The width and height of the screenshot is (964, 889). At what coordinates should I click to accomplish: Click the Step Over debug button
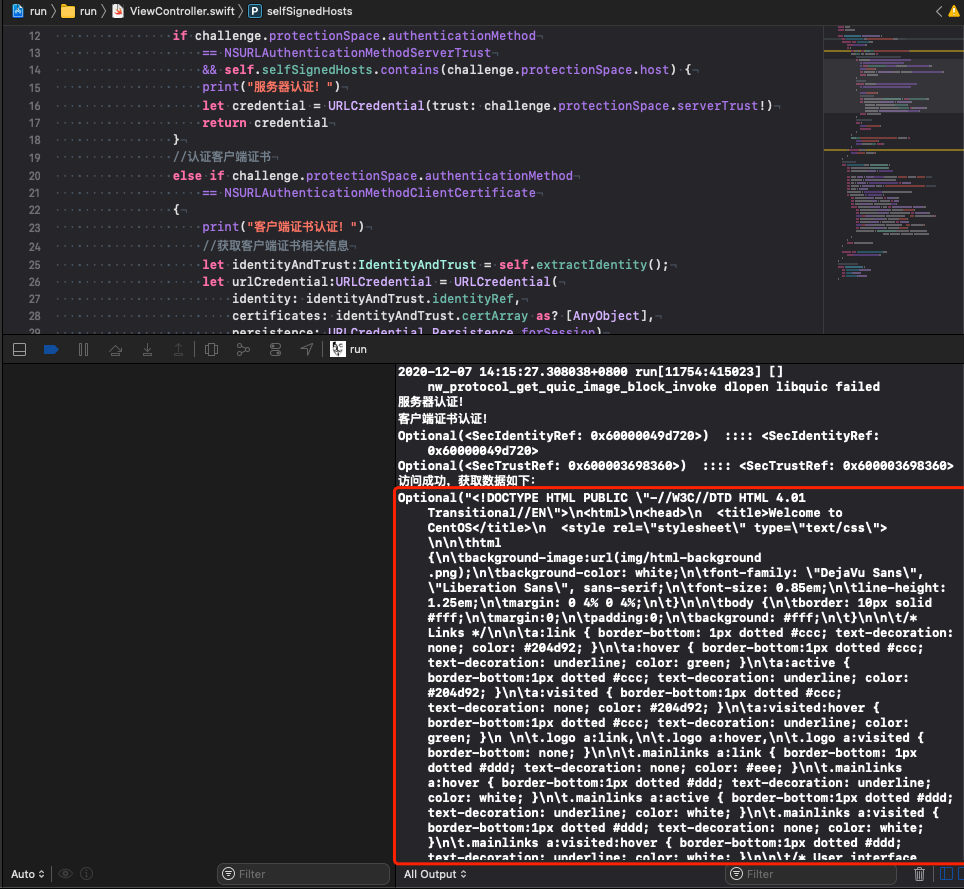(x=116, y=349)
